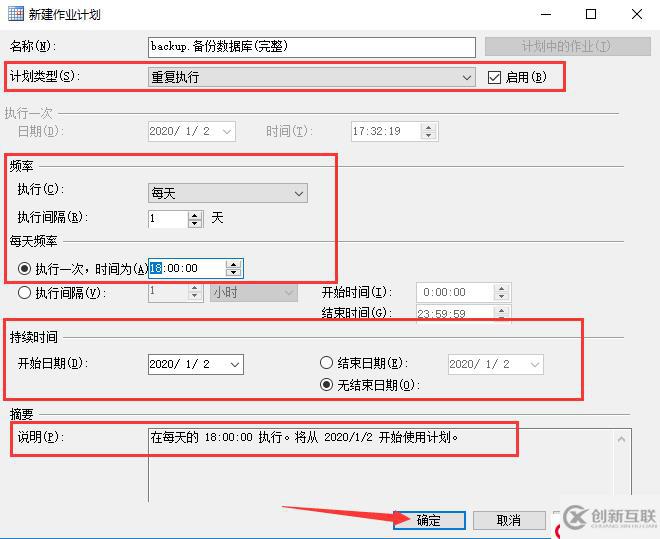Select the 结束日期 radio button
Viewport: 660px width, 539px height.
[326, 363]
